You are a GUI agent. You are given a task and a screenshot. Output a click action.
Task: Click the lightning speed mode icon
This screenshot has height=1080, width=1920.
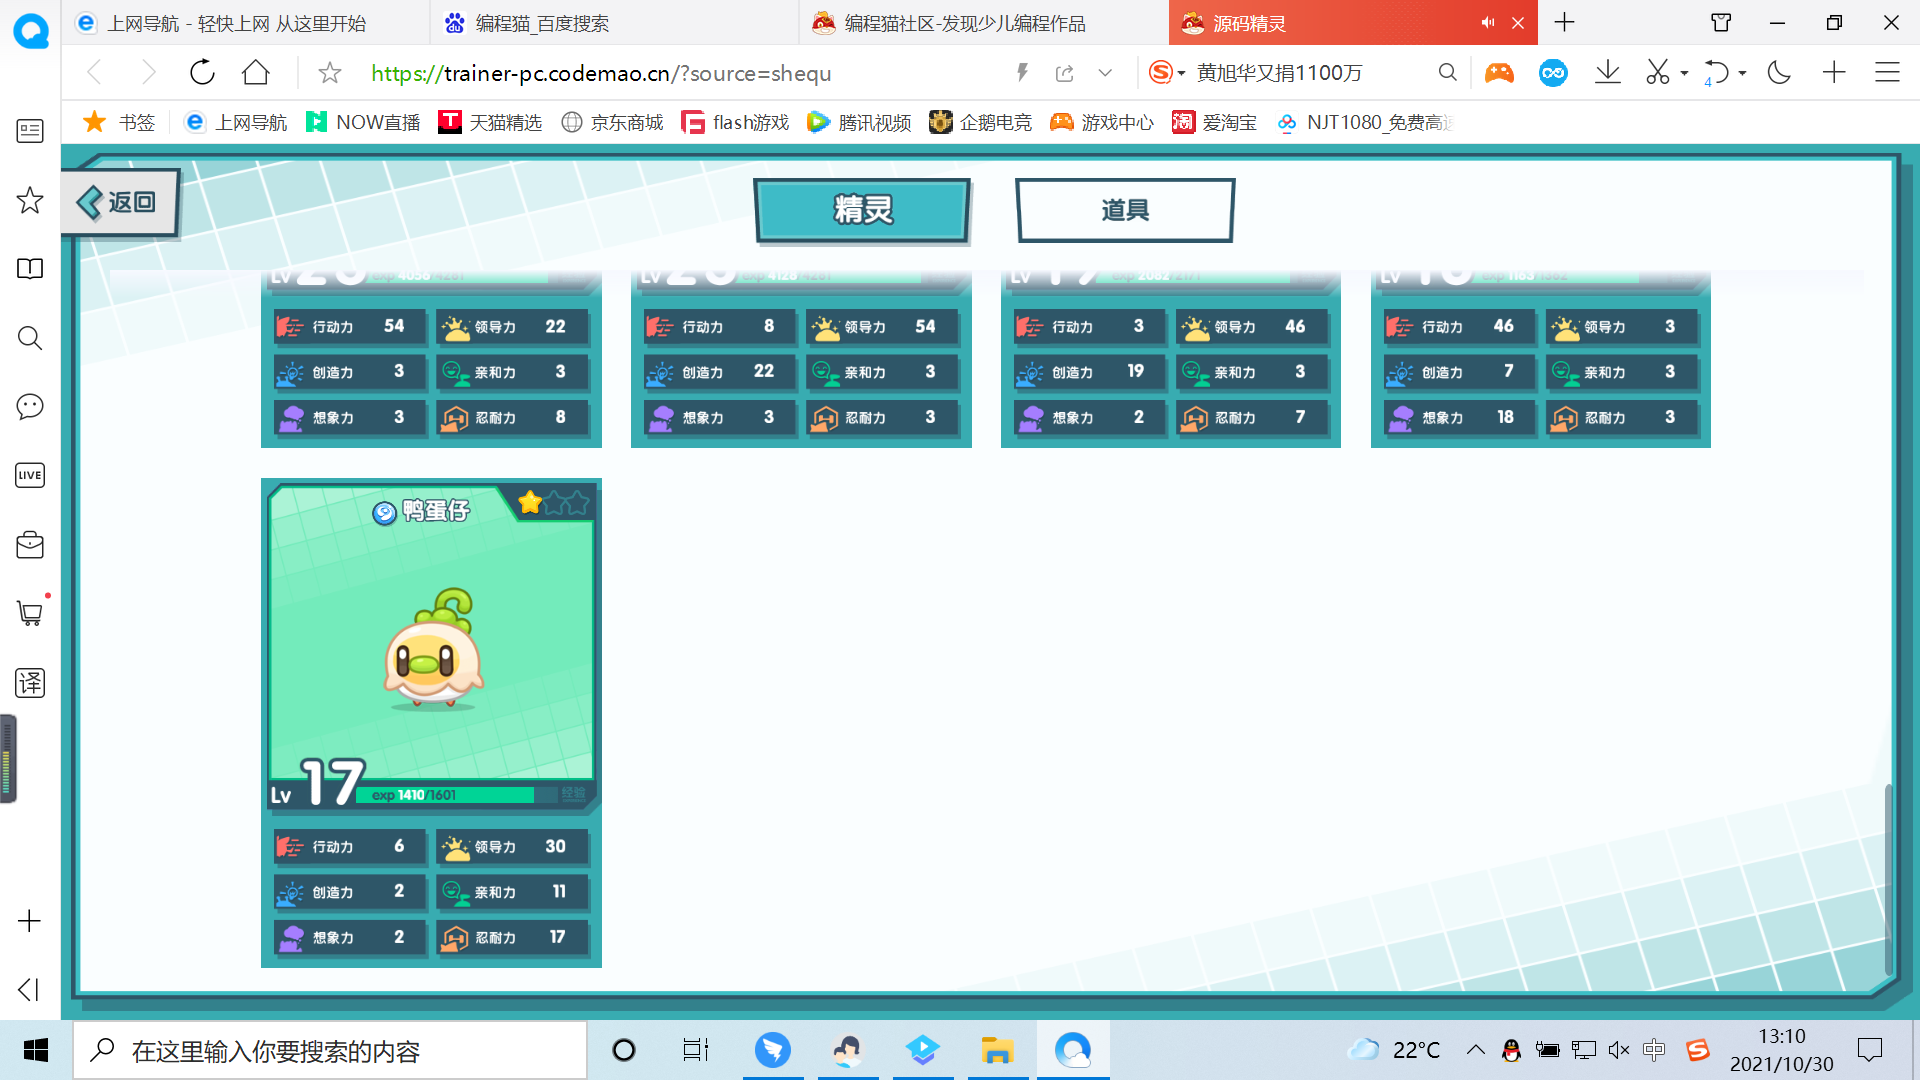[1022, 72]
